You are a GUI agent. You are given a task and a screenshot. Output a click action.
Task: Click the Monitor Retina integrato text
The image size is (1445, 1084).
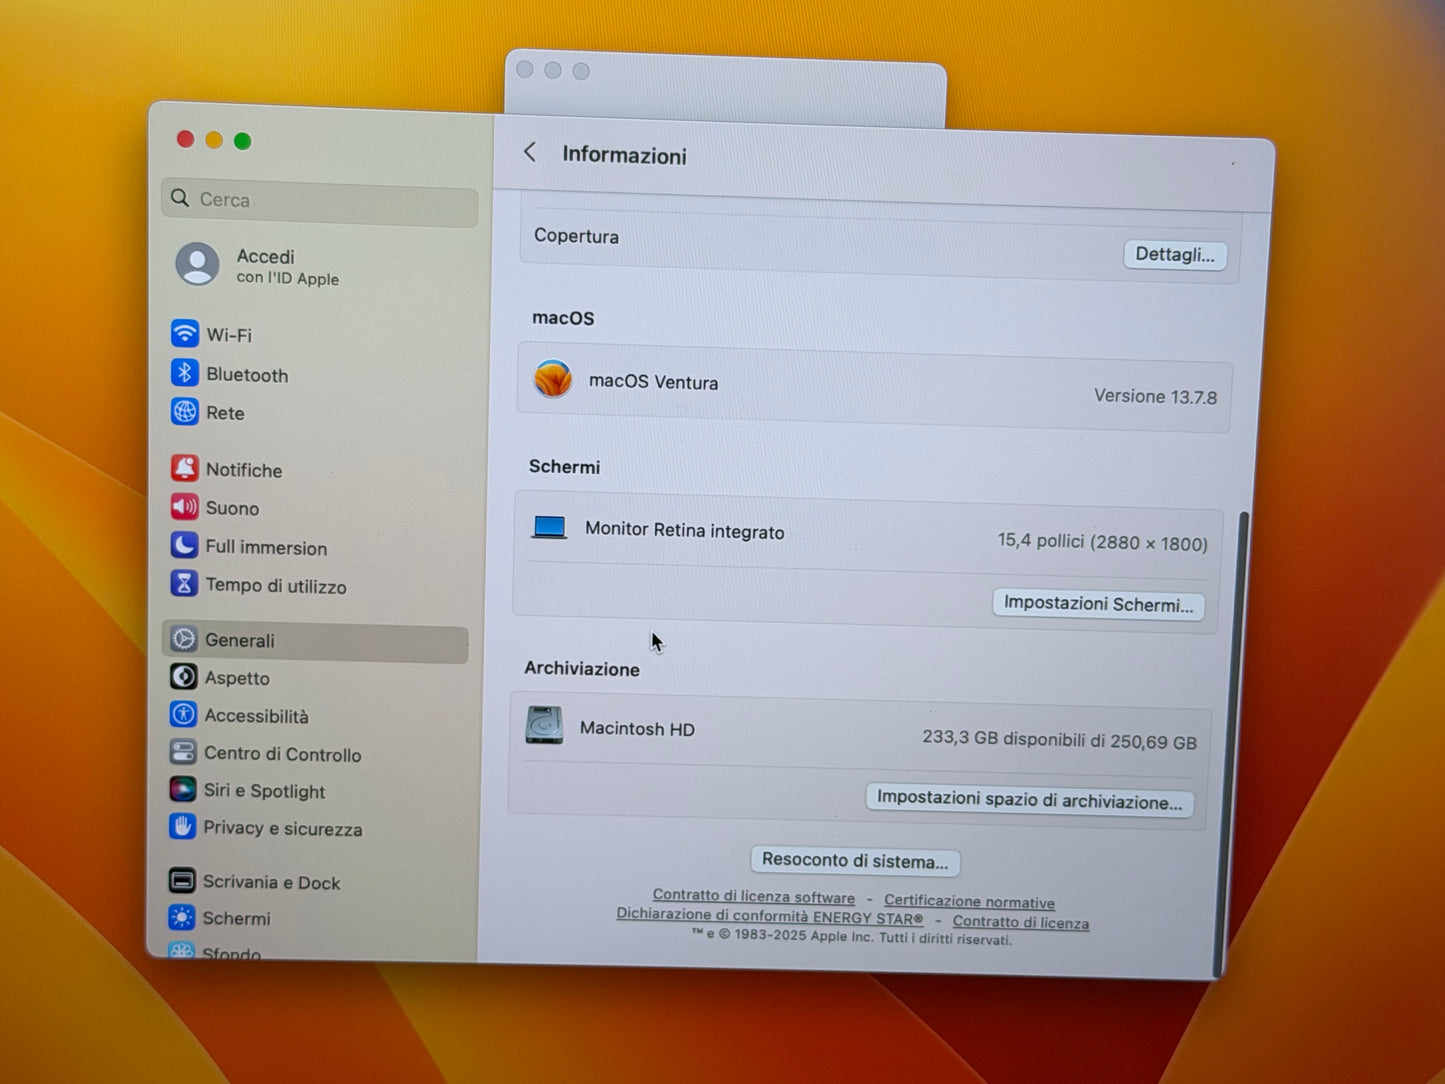[x=684, y=530]
